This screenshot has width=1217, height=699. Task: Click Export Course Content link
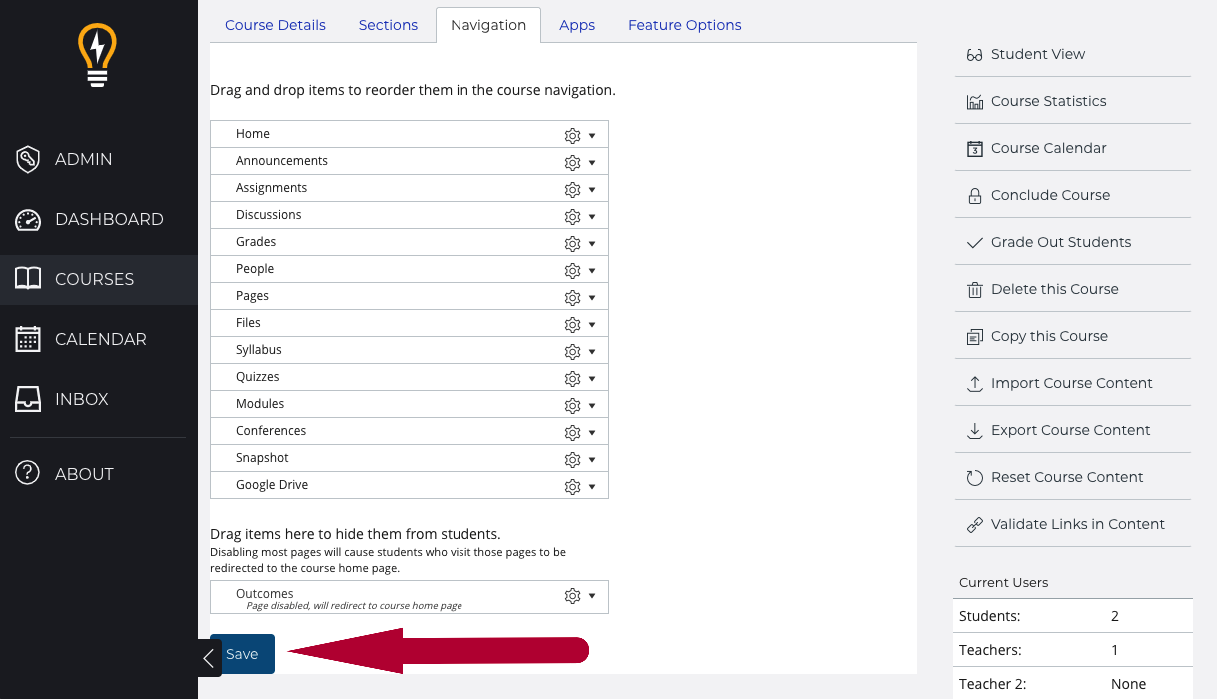coord(1070,430)
